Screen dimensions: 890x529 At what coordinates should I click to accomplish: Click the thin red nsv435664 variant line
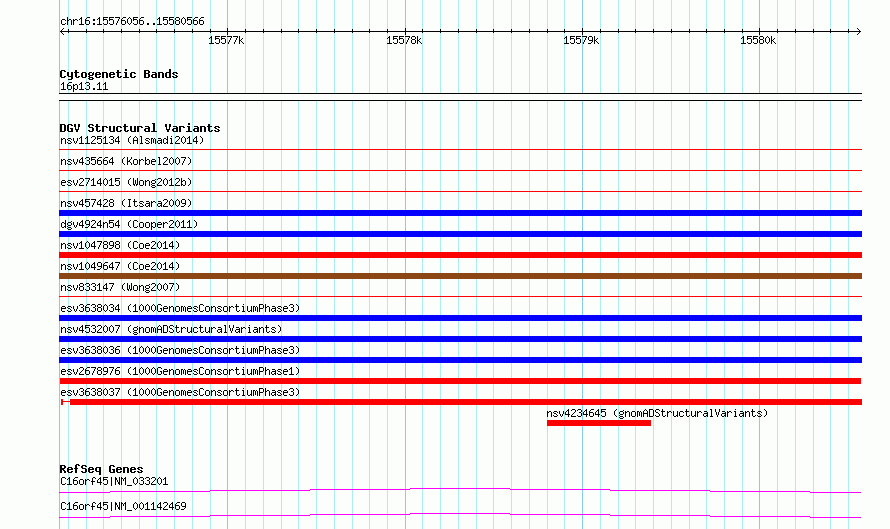pos(460,171)
